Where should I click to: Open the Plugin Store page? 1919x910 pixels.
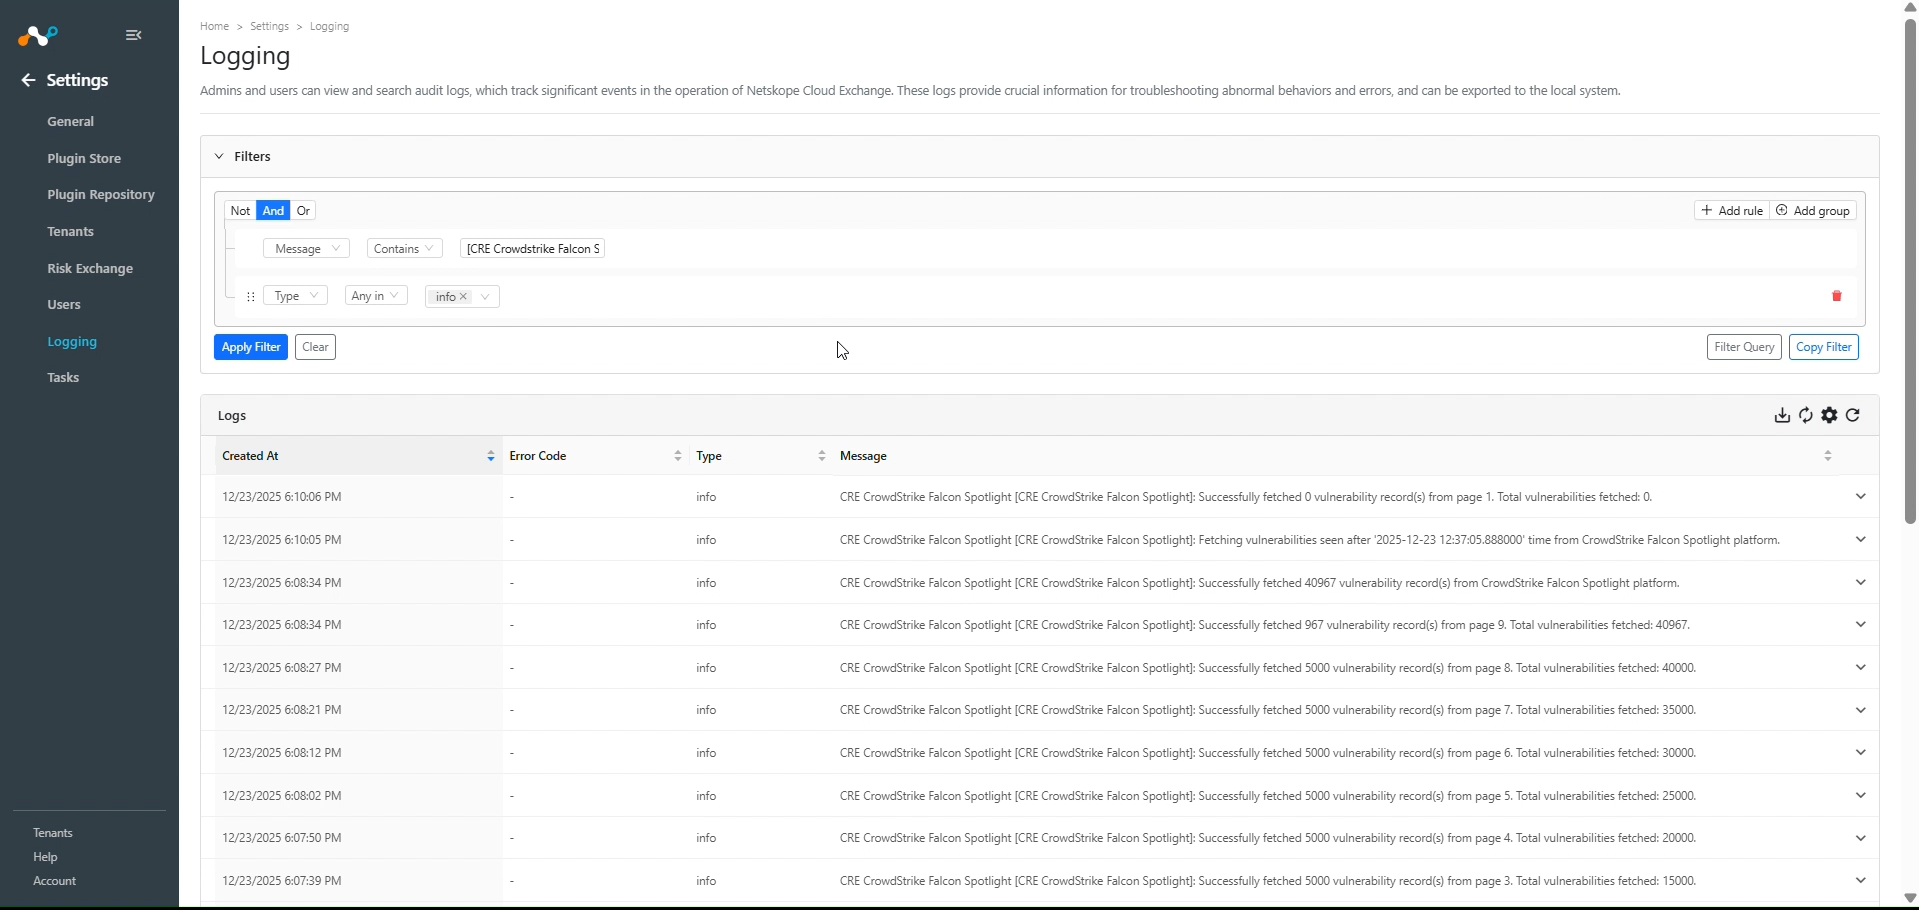click(x=84, y=159)
